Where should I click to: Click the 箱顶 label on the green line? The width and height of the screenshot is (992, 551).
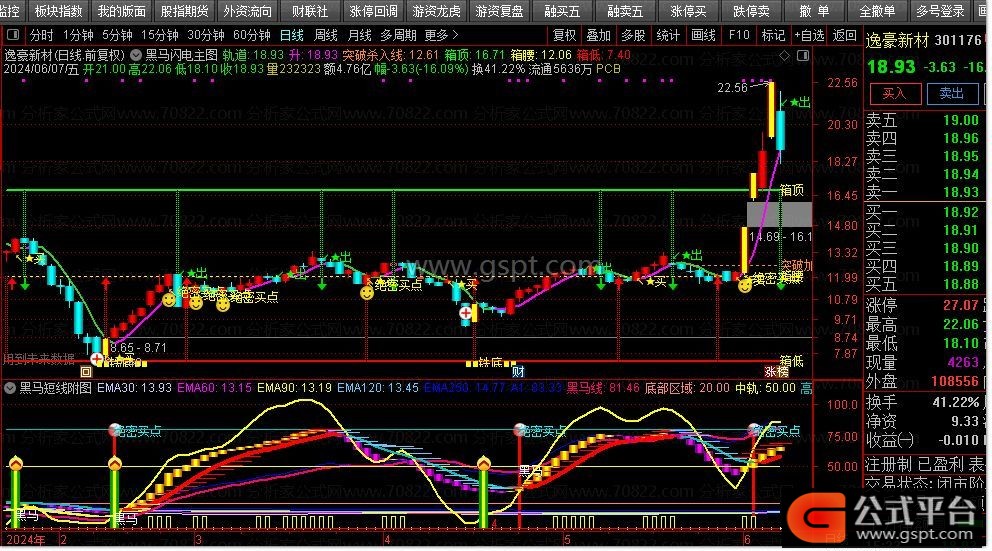point(791,190)
